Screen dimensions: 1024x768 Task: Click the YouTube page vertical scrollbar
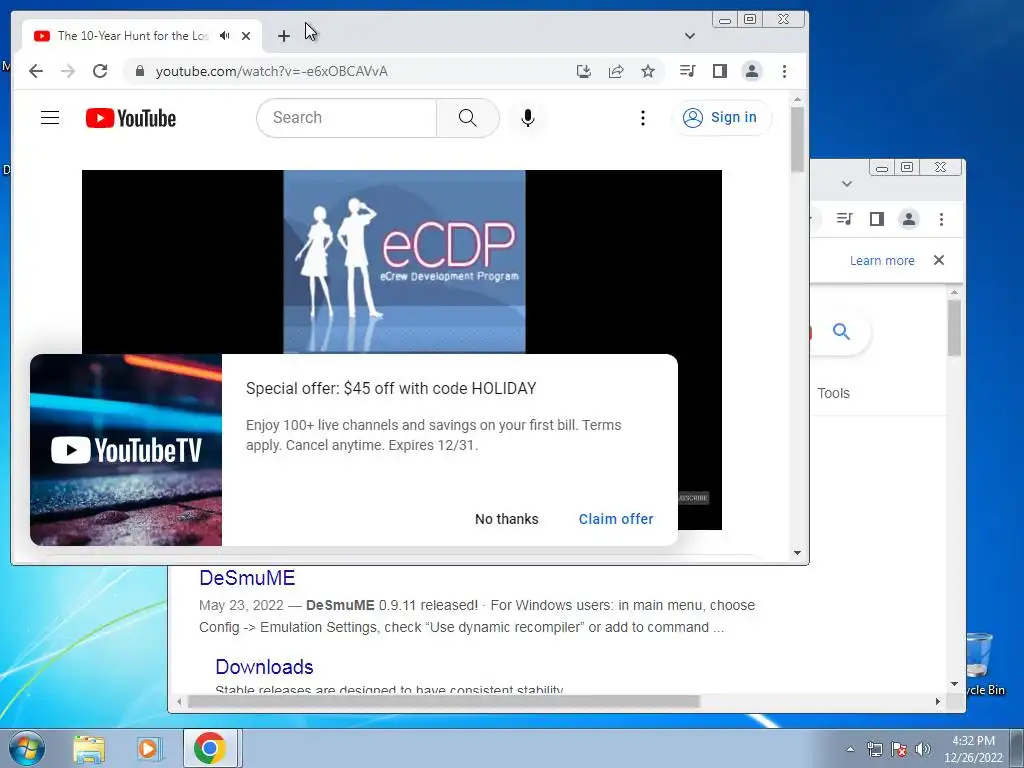tap(797, 140)
